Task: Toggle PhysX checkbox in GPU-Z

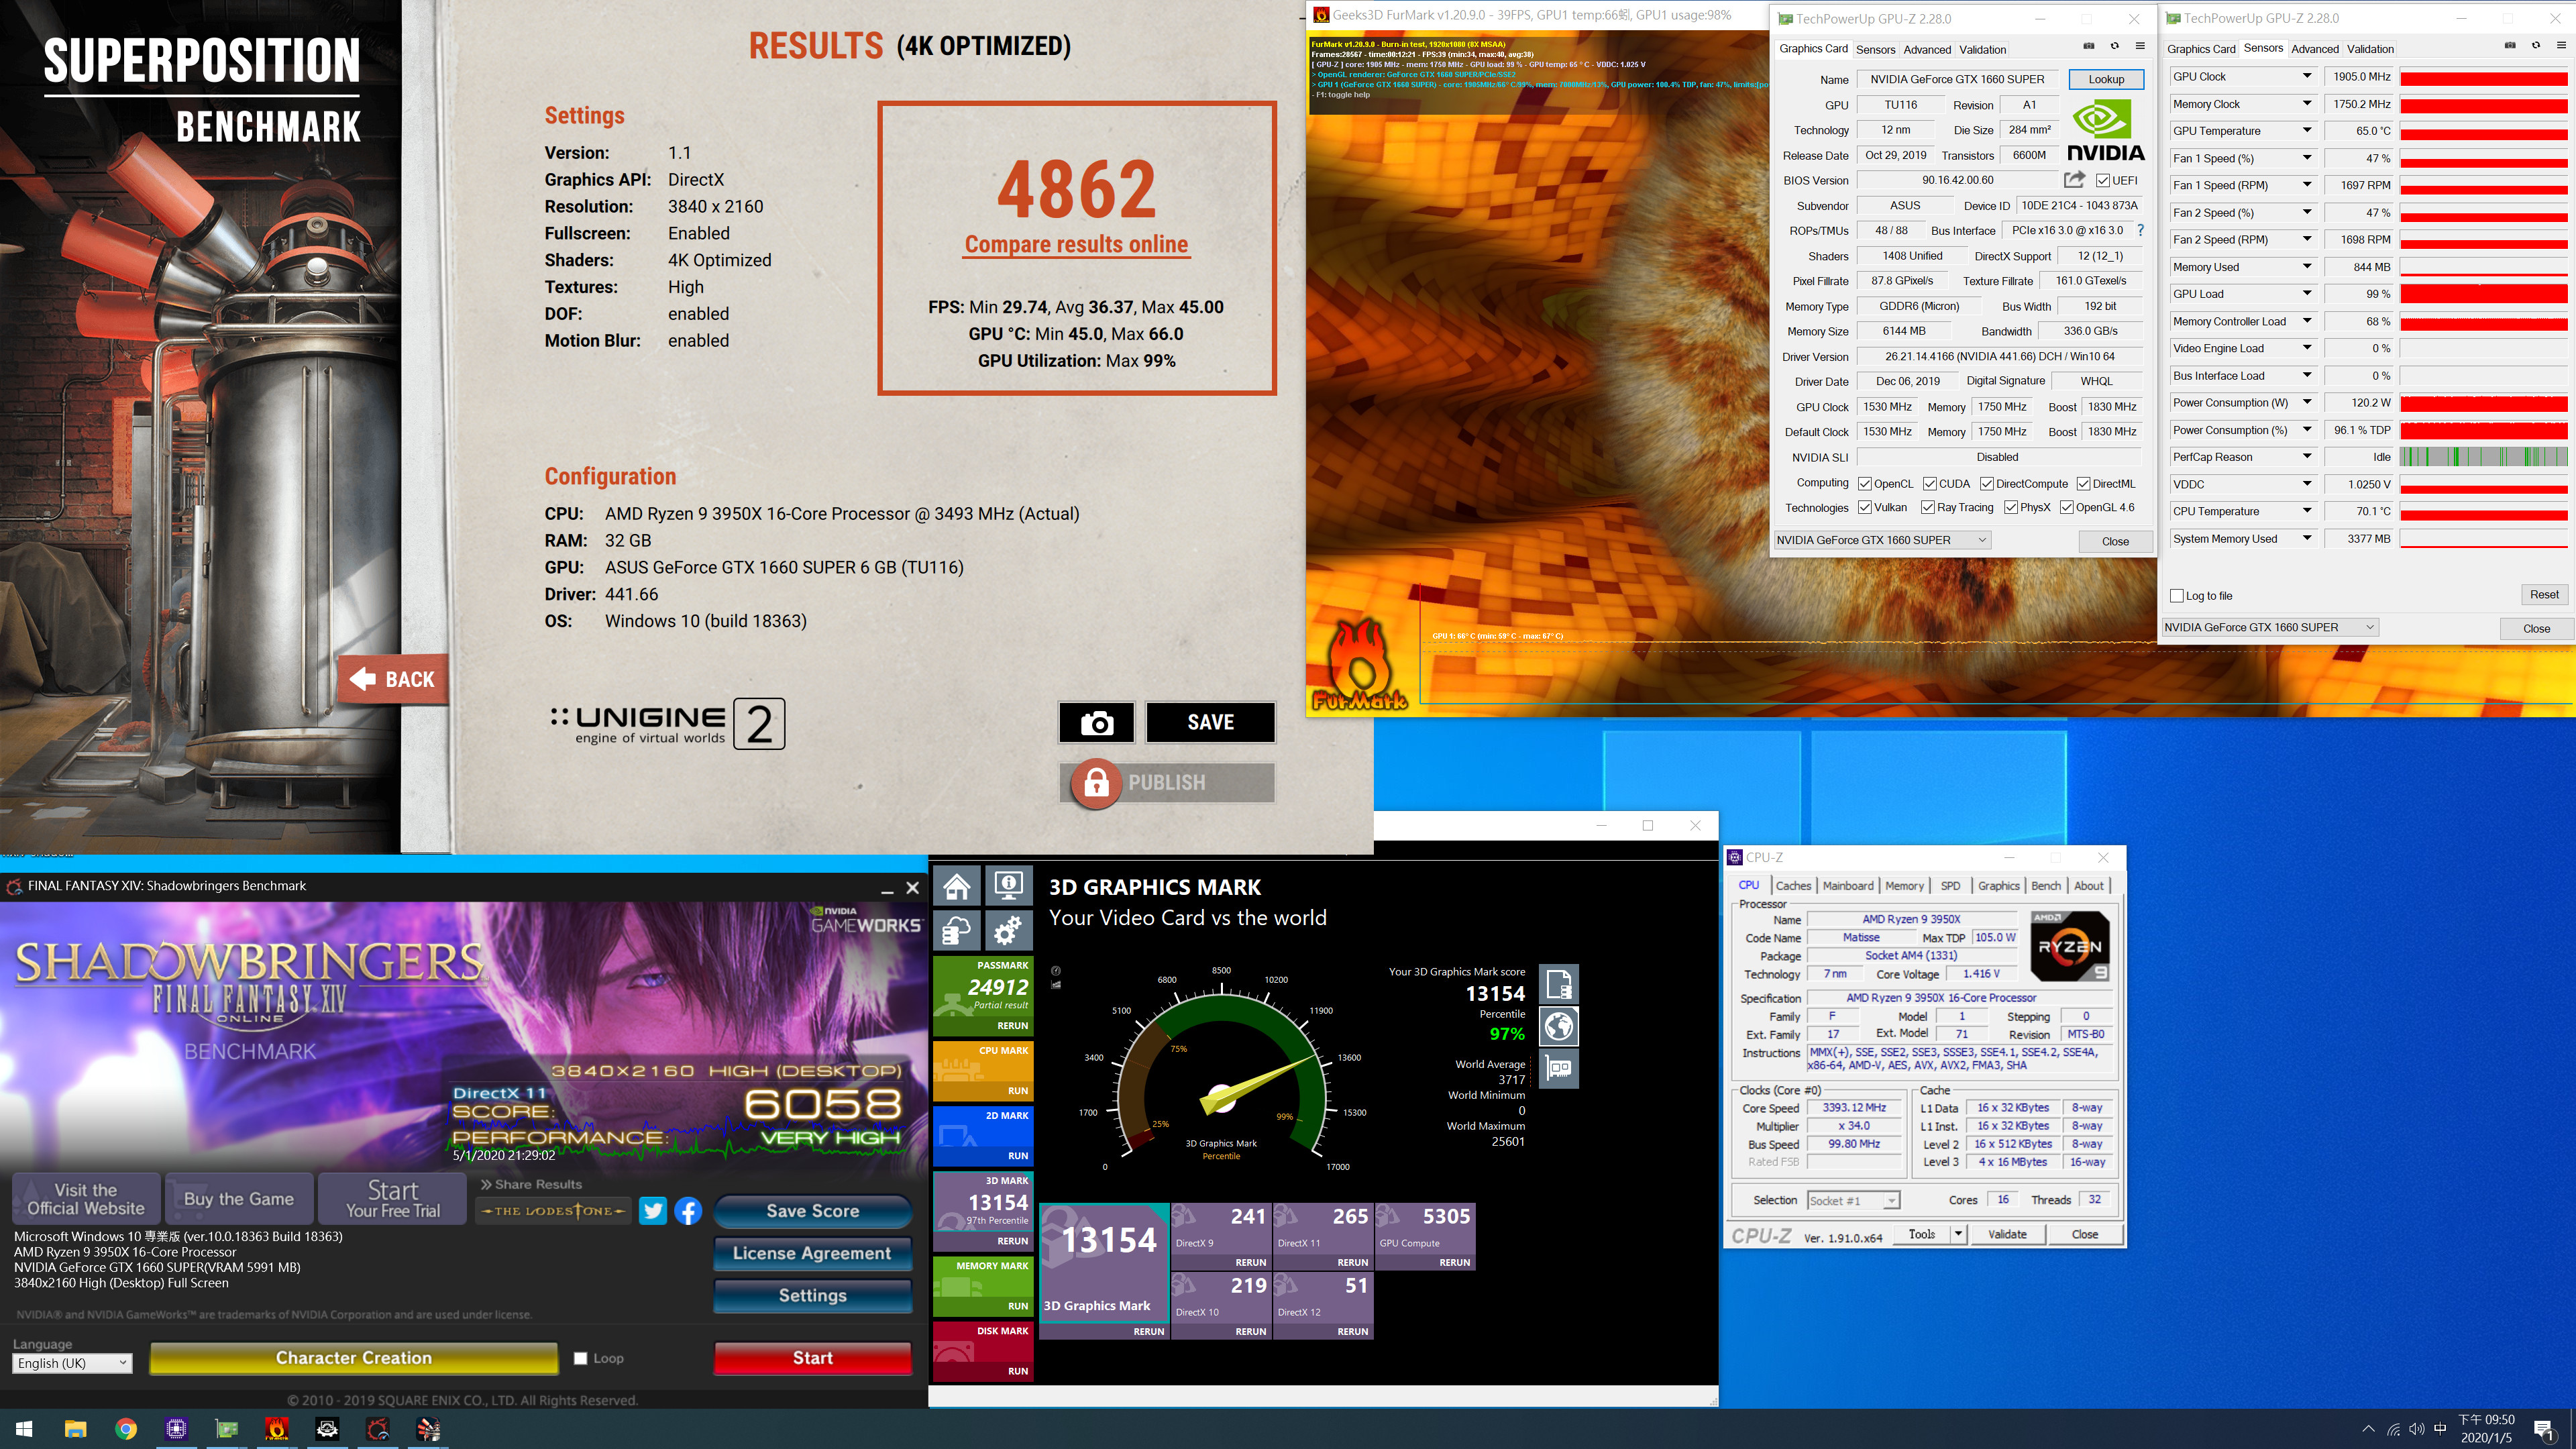Action: click(x=2011, y=507)
